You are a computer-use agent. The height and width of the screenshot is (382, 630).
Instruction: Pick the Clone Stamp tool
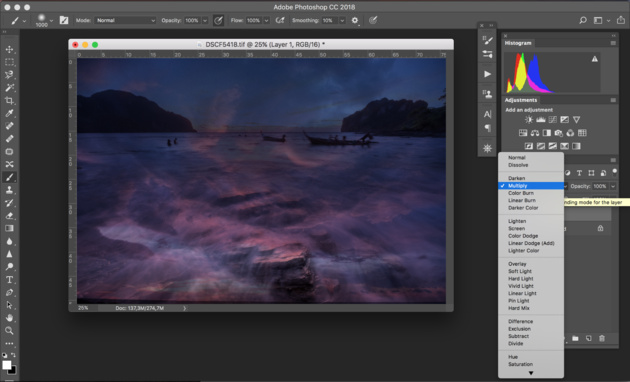pos(9,190)
